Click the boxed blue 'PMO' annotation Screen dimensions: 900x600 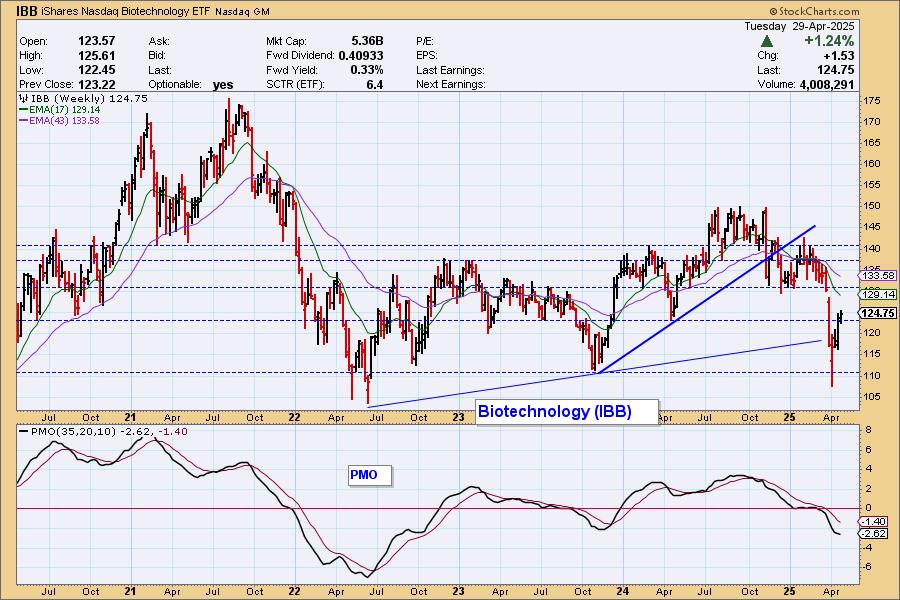tap(370, 475)
